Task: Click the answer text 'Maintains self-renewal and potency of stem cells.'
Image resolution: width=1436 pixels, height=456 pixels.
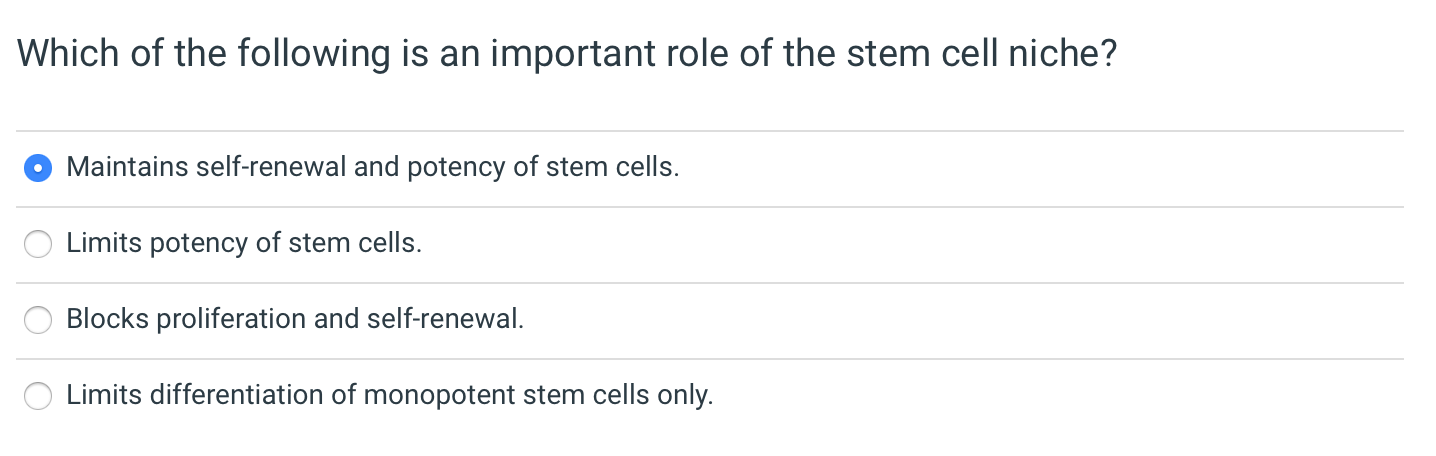Action: [x=373, y=167]
